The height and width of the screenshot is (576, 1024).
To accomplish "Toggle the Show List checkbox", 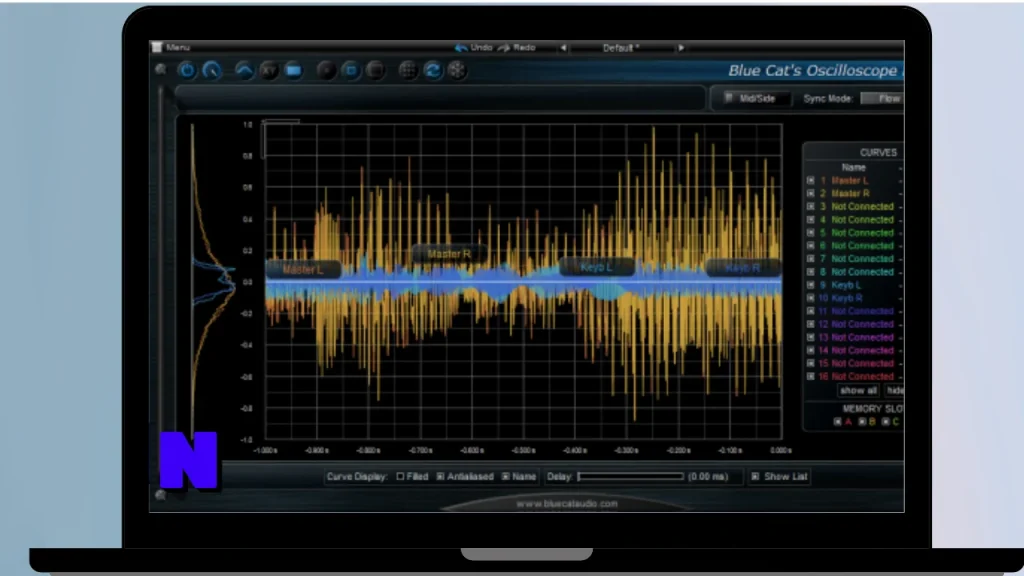I will pyautogui.click(x=756, y=477).
